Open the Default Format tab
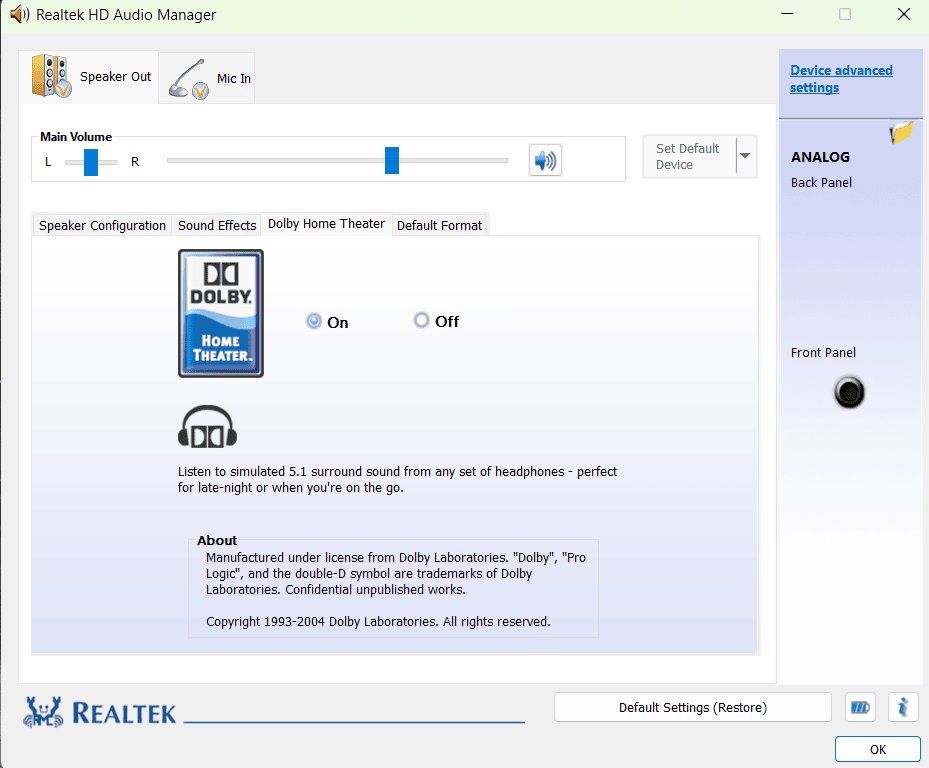Image resolution: width=929 pixels, height=768 pixels. pos(439,225)
